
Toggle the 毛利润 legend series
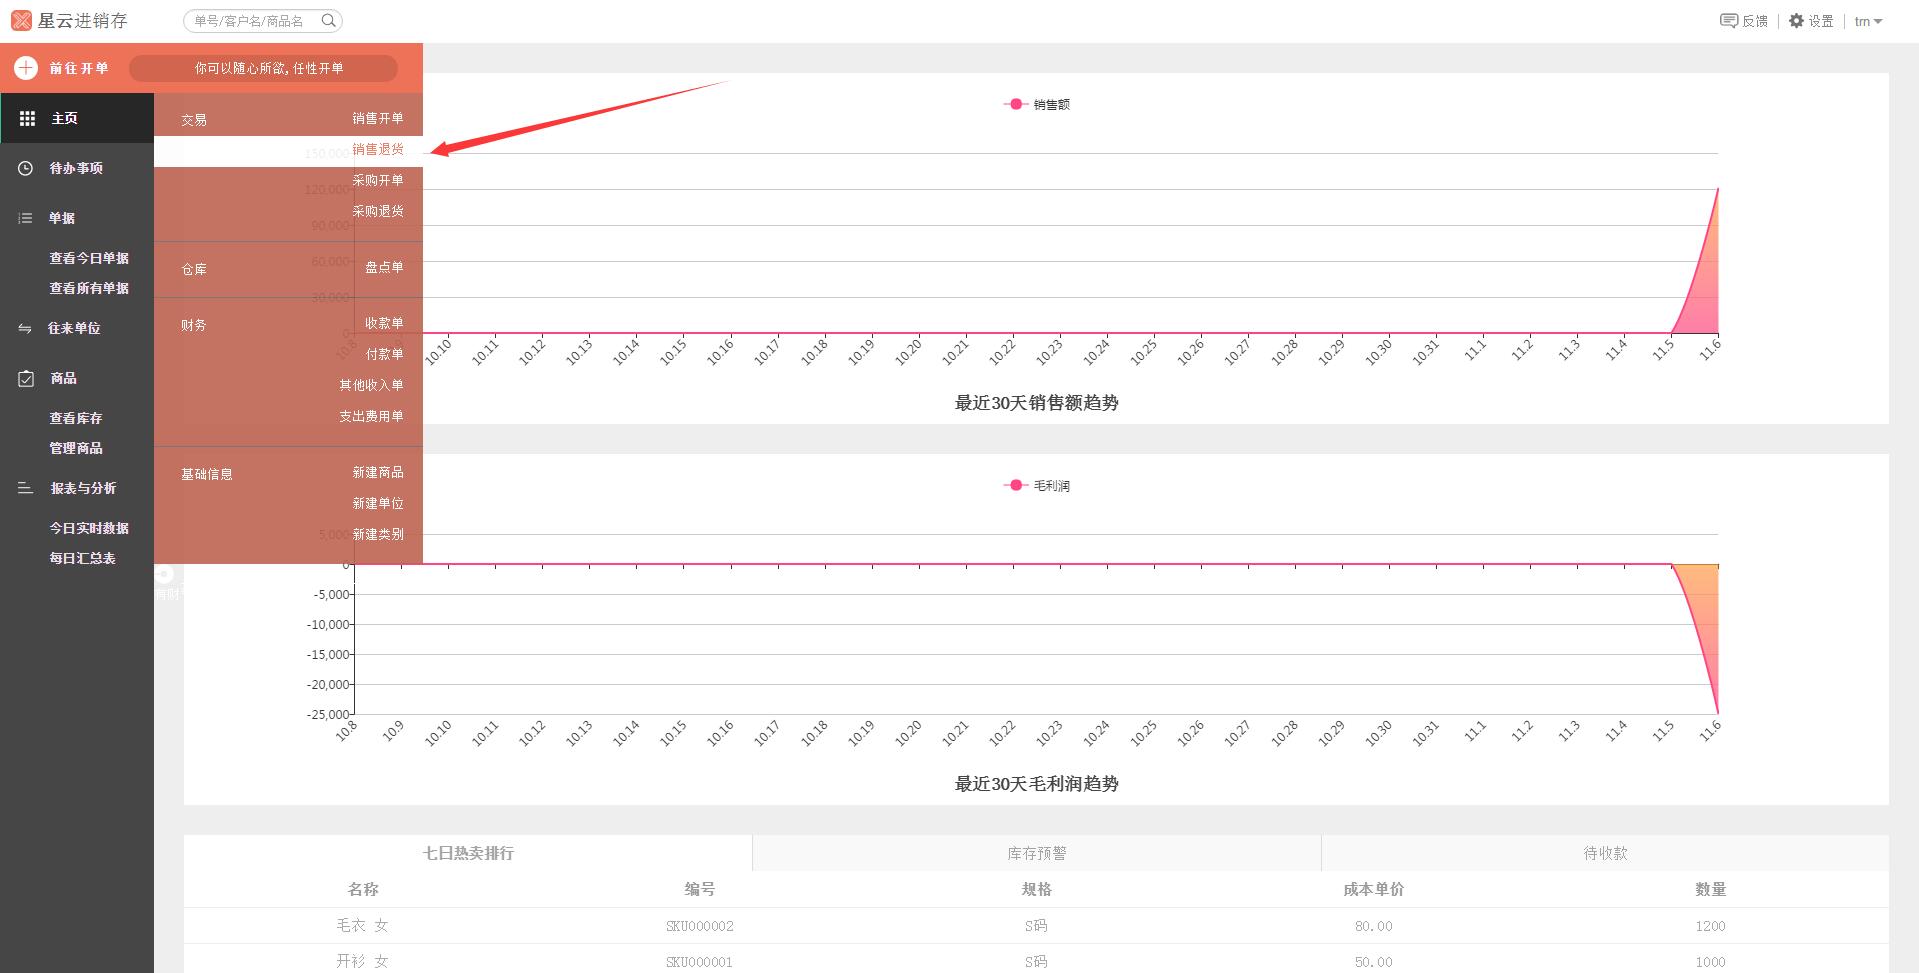tap(1037, 485)
